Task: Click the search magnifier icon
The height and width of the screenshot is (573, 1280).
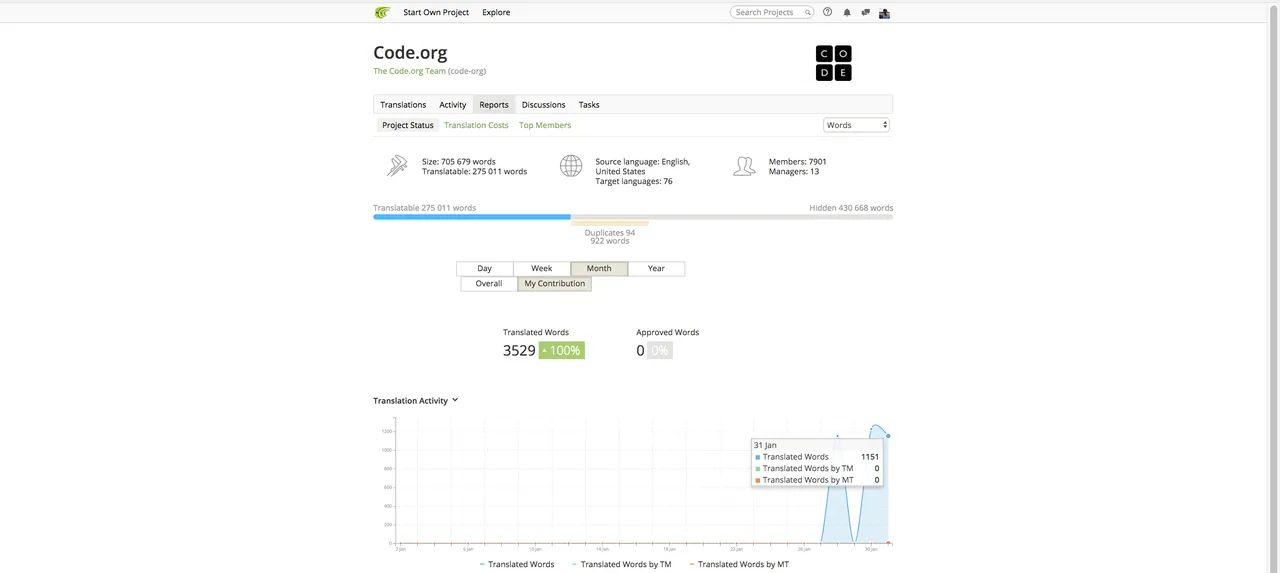Action: (x=808, y=13)
